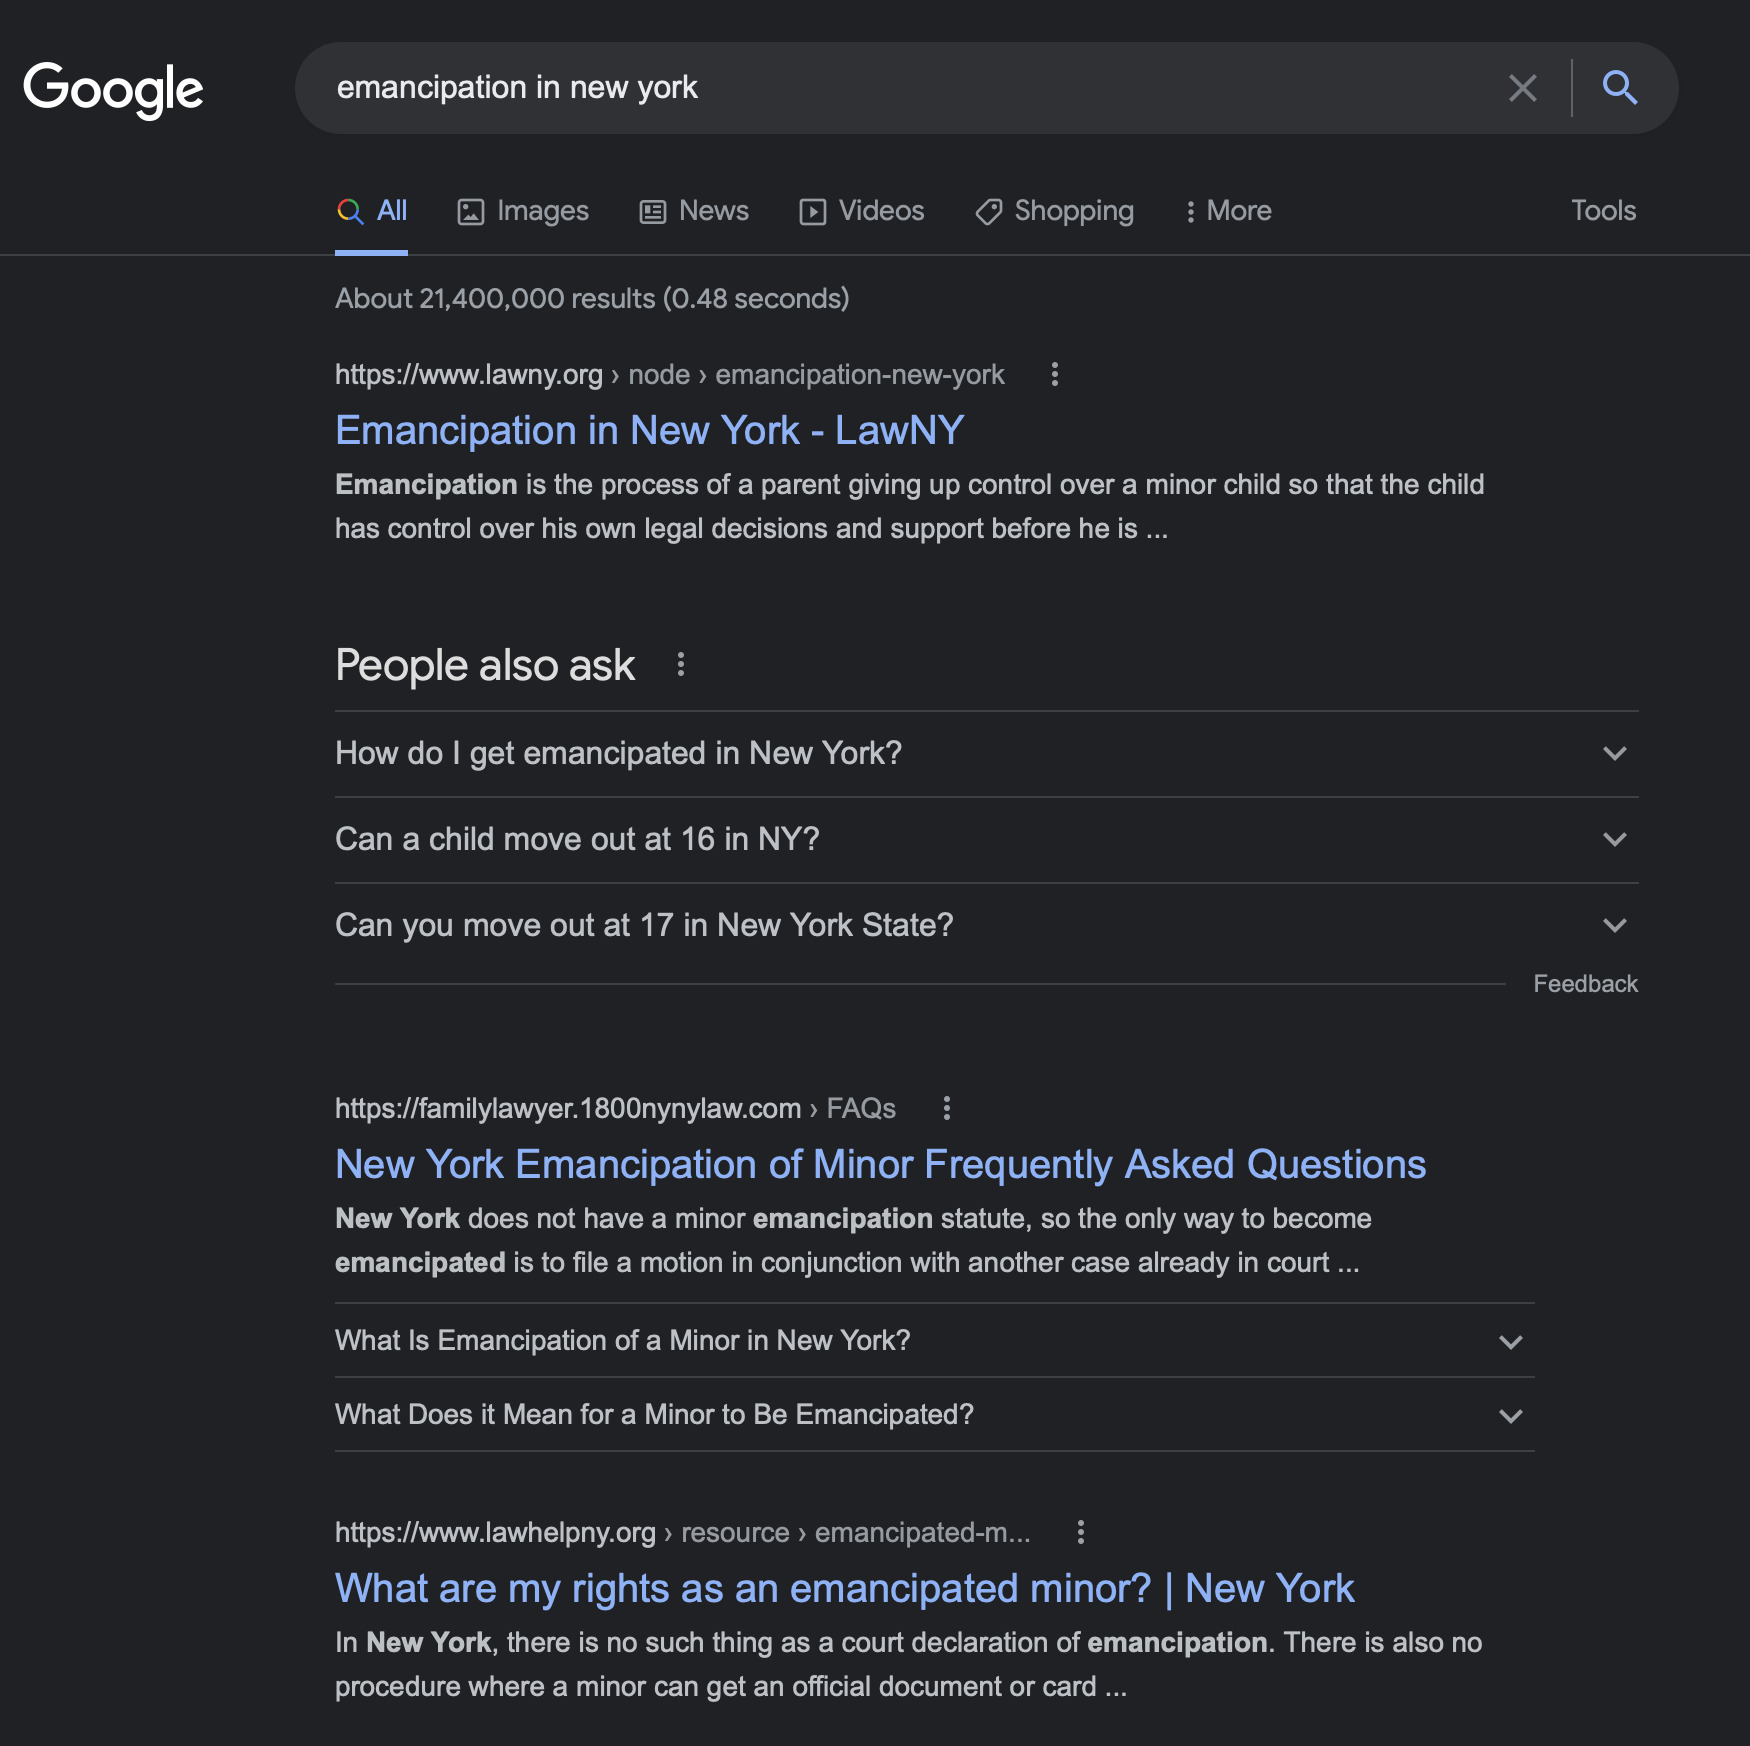The image size is (1750, 1746).
Task: Expand 'Can a child move out at 16 in NY?'
Action: 1614,841
